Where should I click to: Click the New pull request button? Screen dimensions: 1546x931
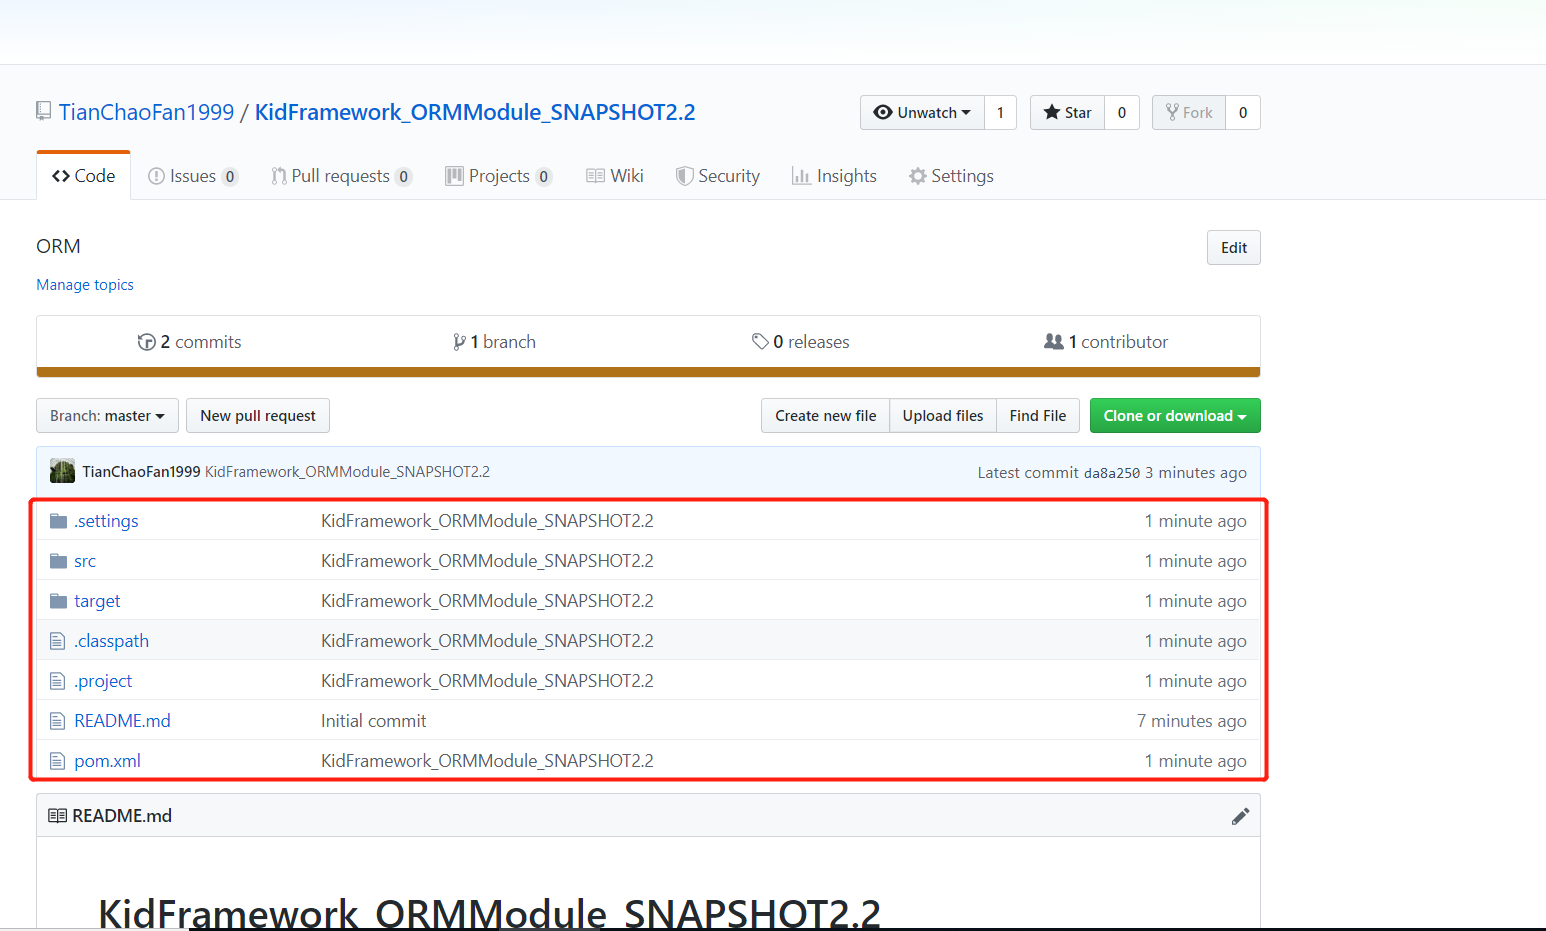point(257,415)
